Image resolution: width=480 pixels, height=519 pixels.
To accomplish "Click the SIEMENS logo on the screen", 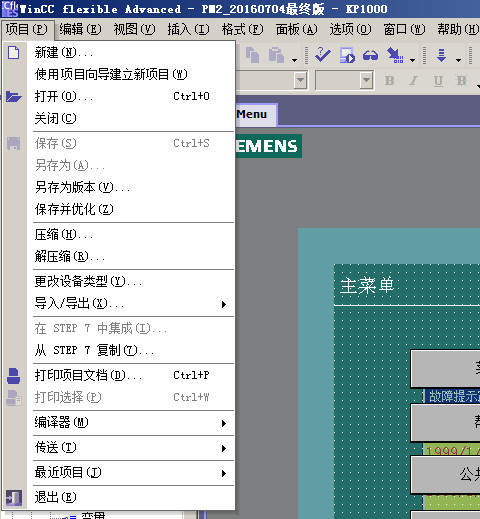I will (x=269, y=146).
